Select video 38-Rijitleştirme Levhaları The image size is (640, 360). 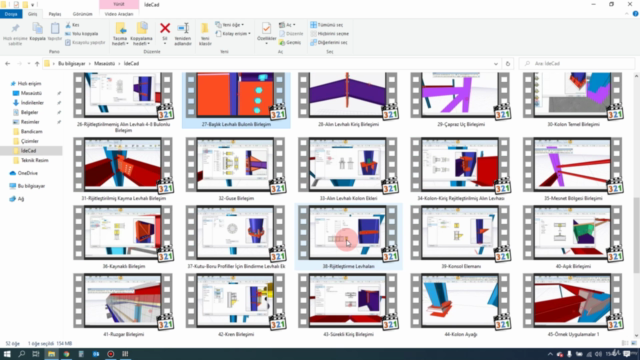[x=348, y=237]
